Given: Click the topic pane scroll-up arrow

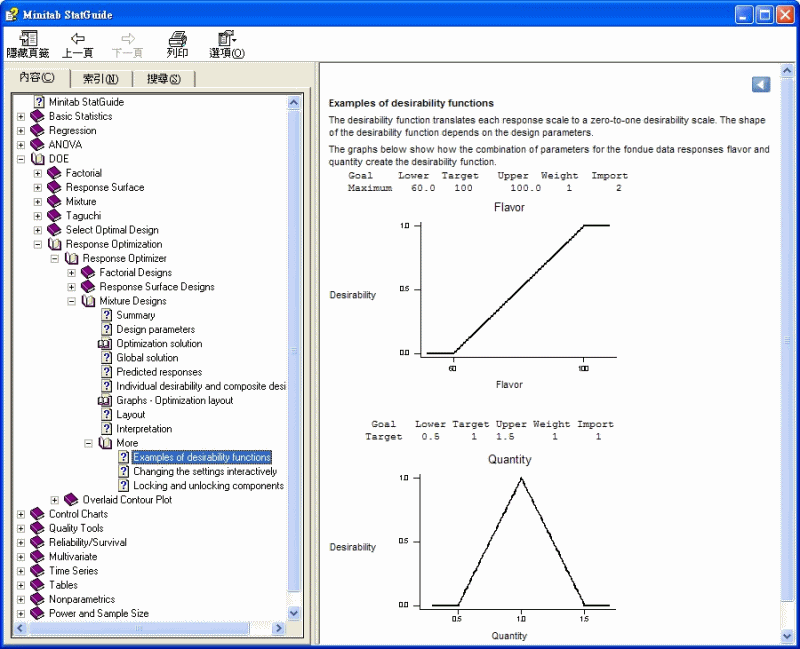Looking at the screenshot, I should coord(787,70).
